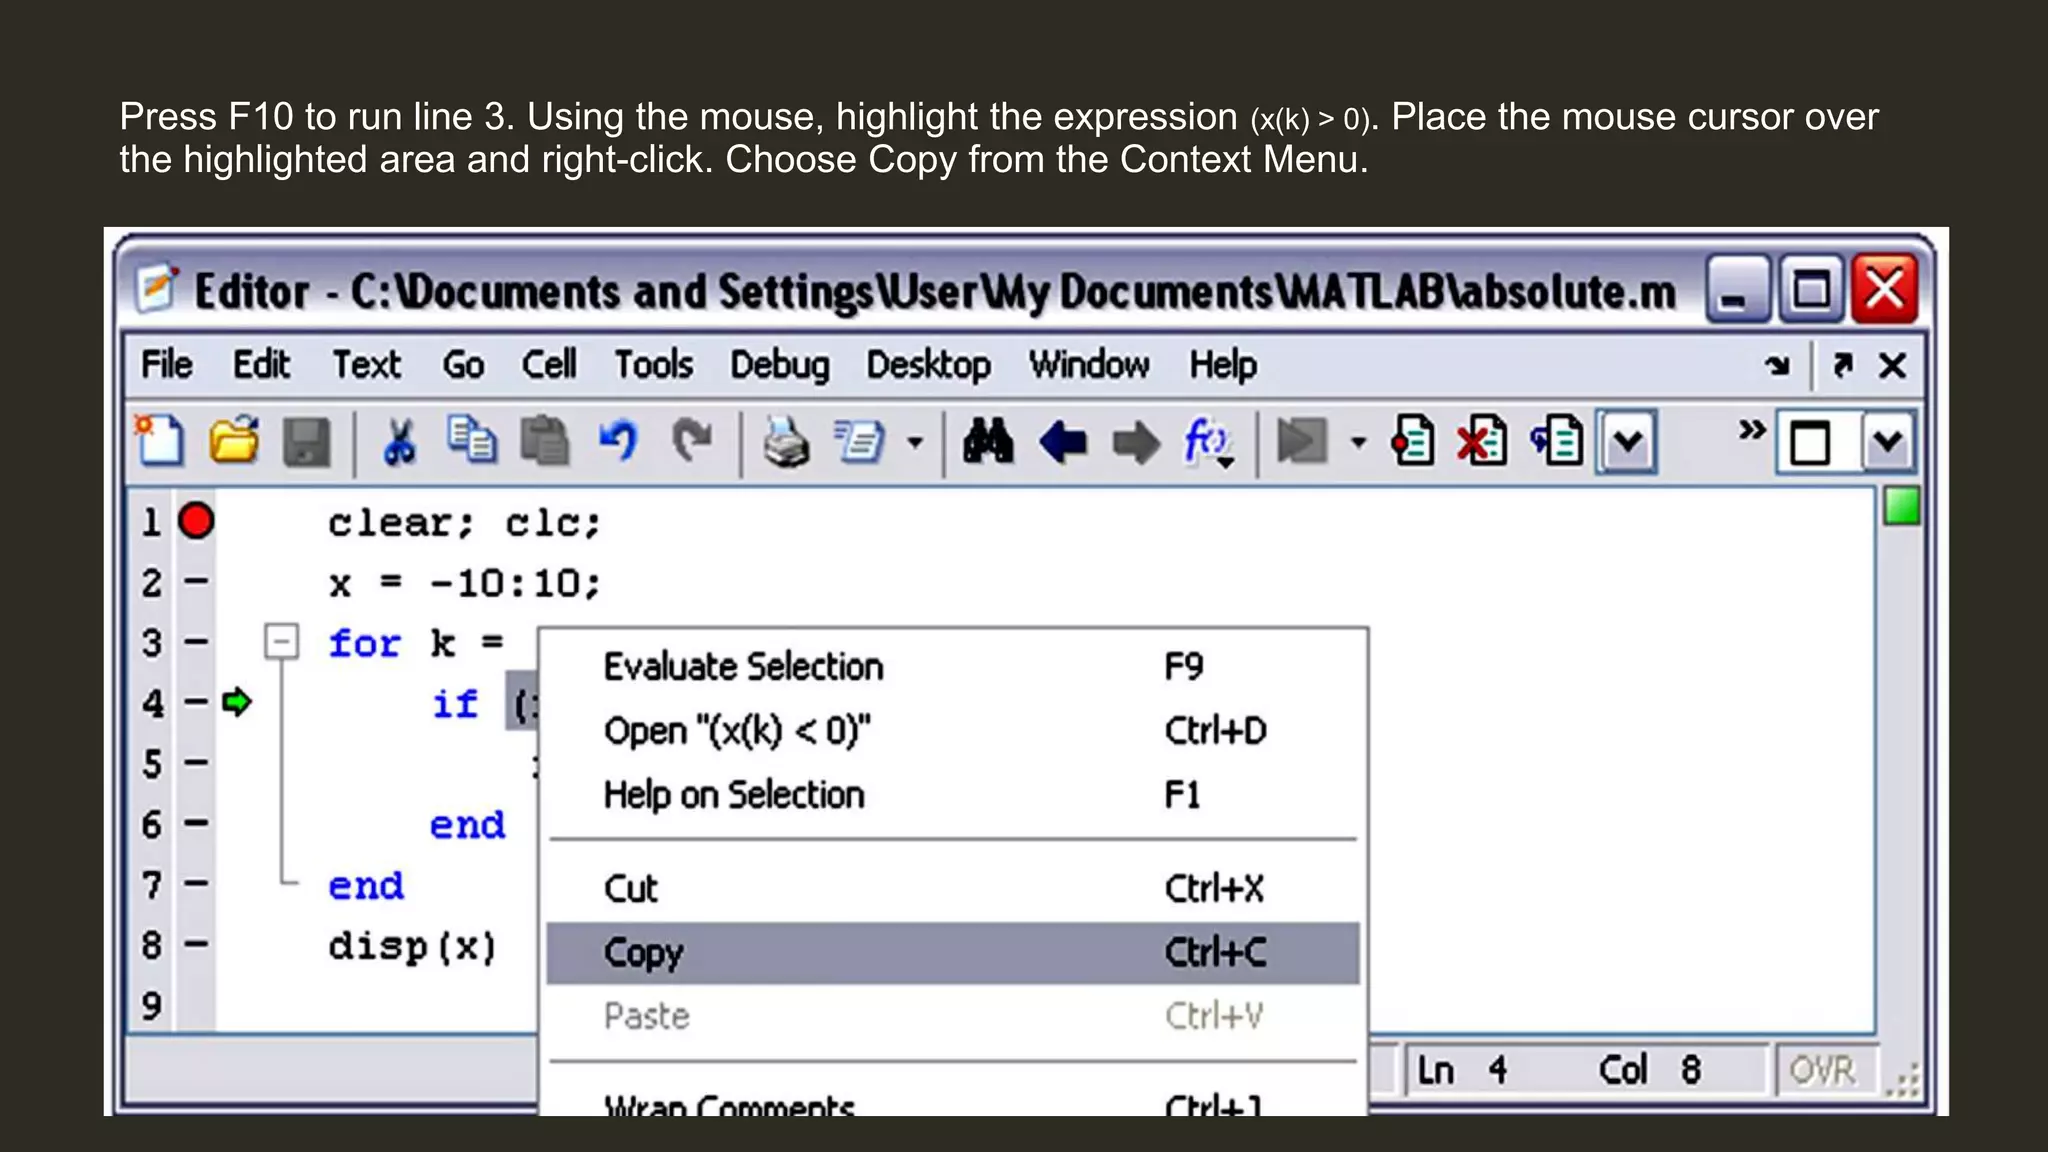The image size is (2048, 1152).
Task: Click the Set/clear breakpoint icon
Action: pos(1412,441)
